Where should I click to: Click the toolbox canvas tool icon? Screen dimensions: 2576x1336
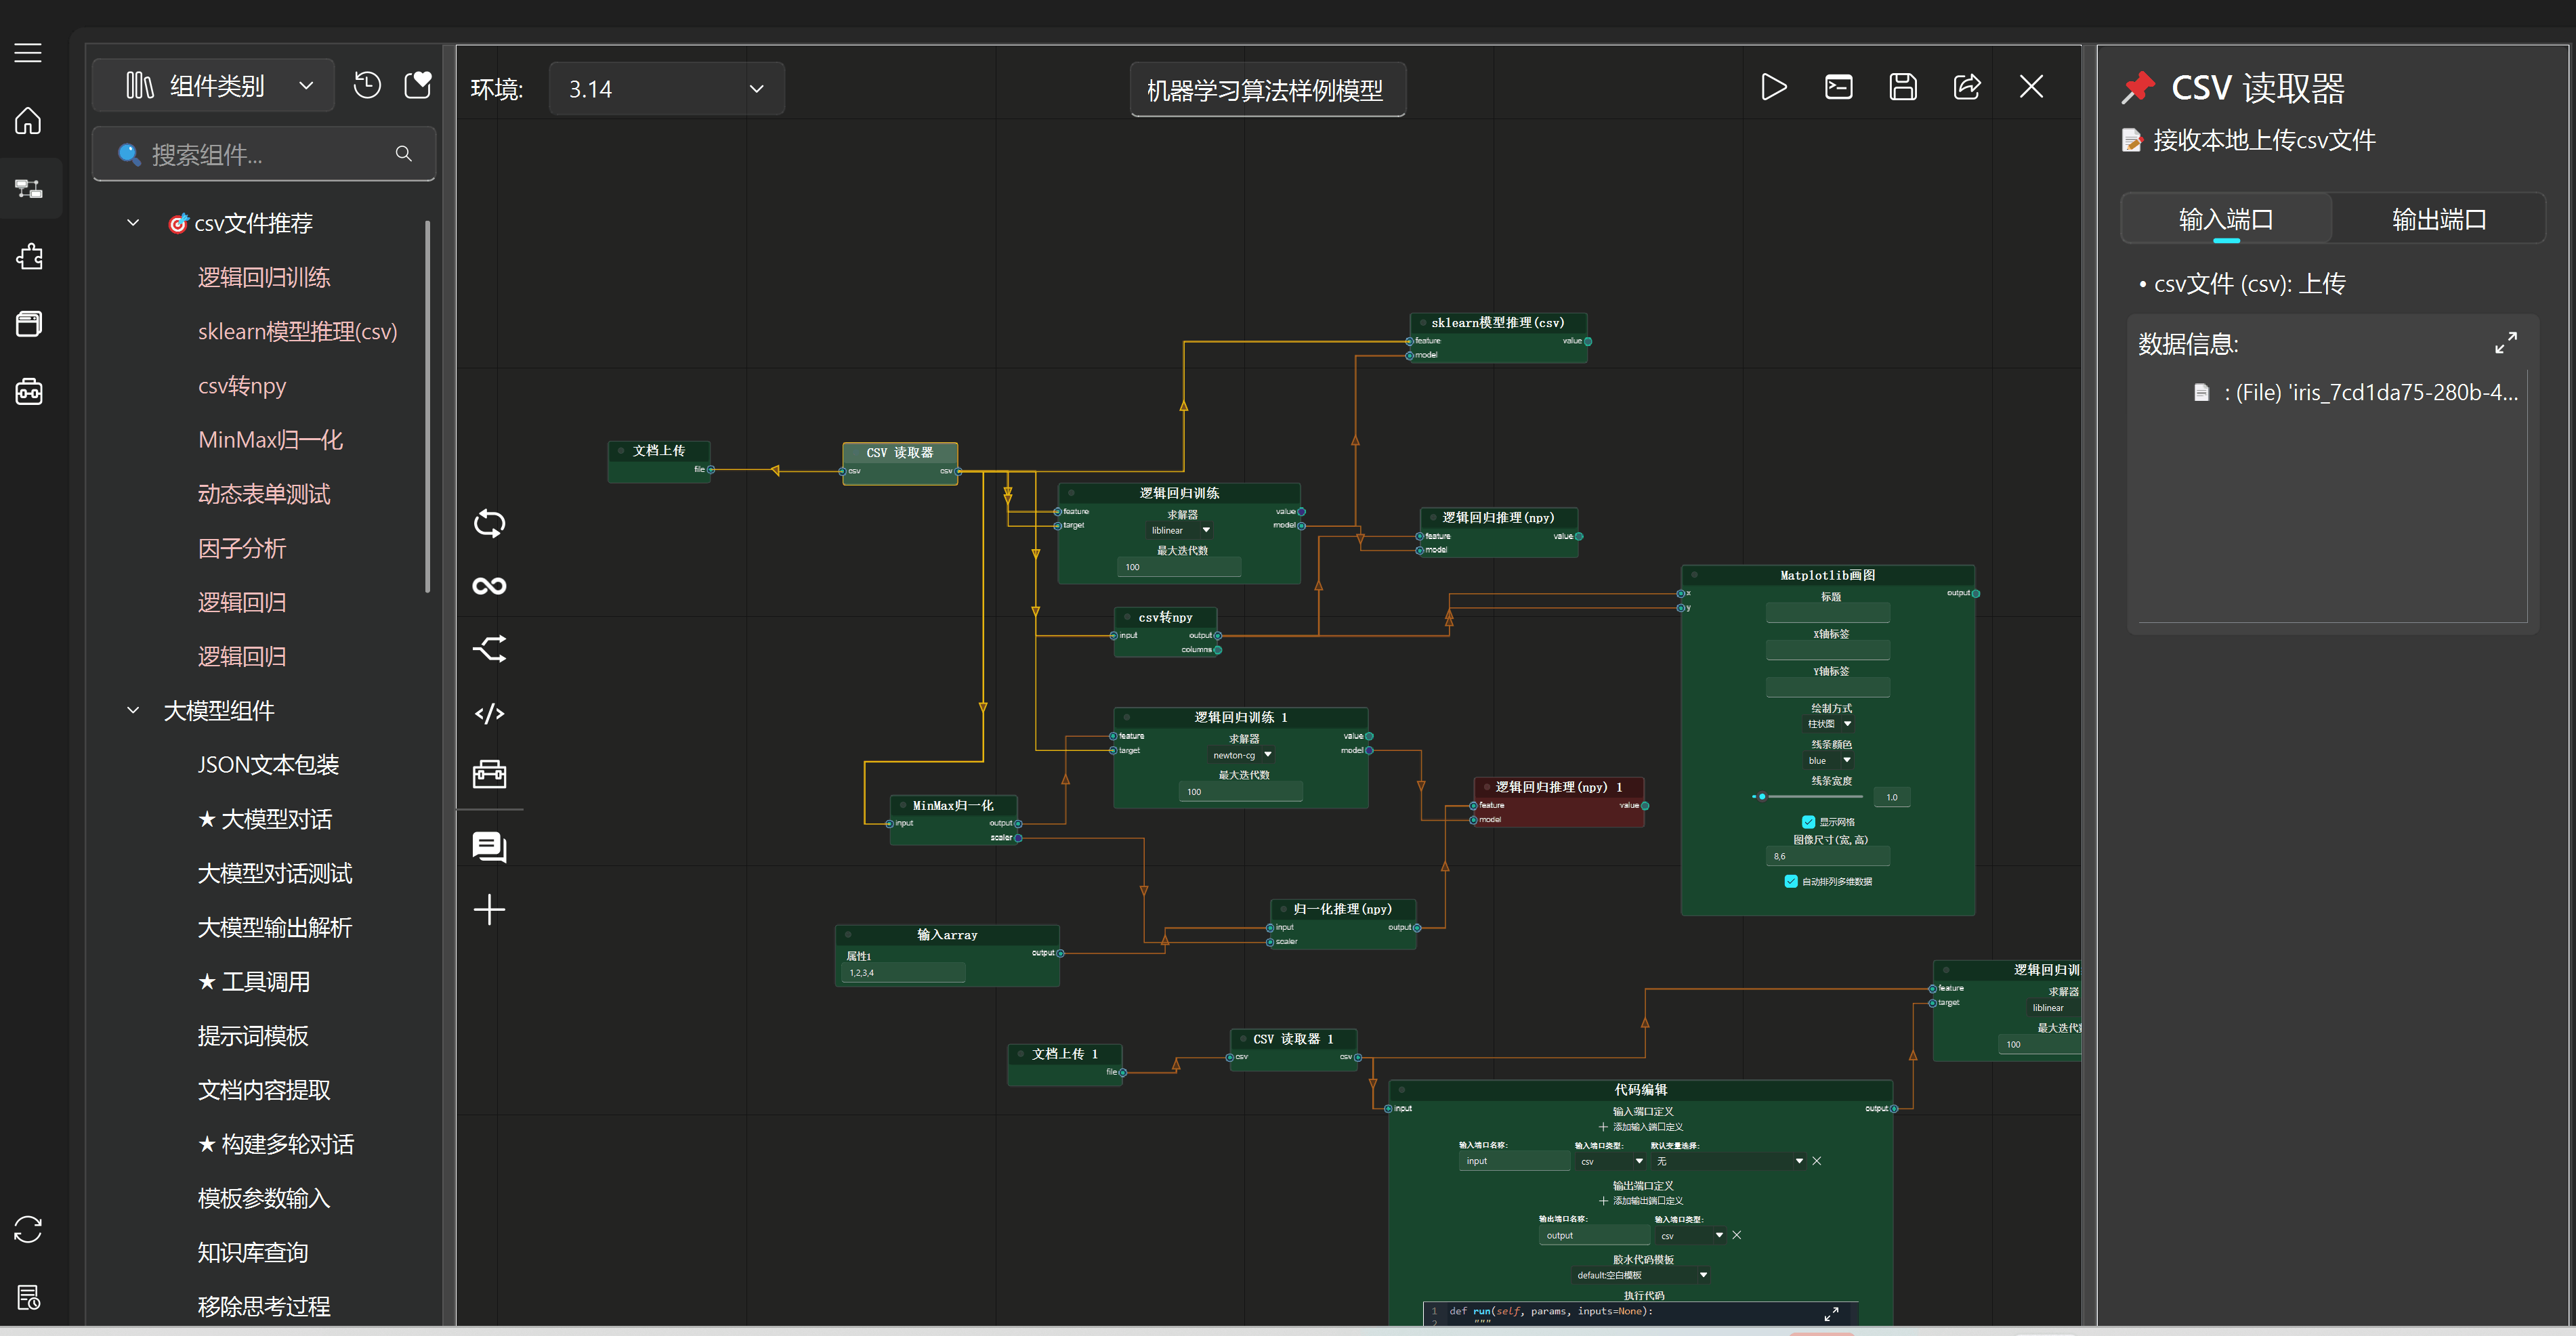tap(489, 774)
